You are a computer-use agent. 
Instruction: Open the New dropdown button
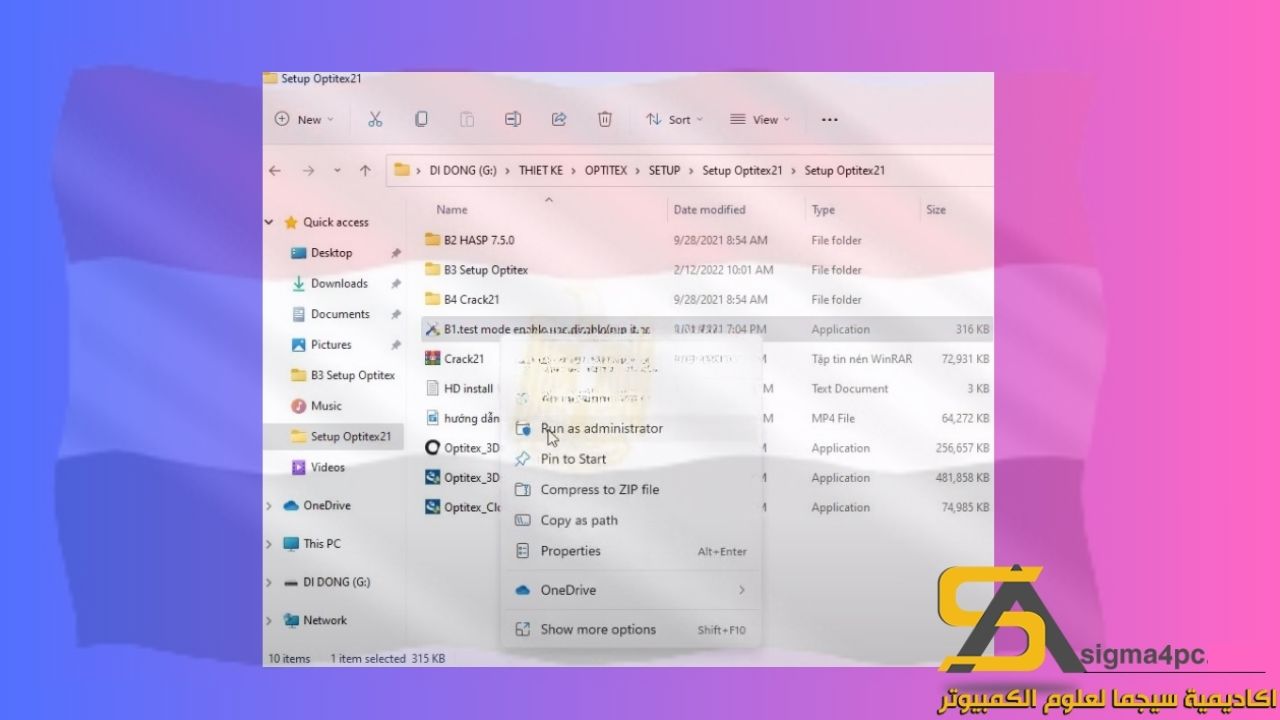click(x=304, y=119)
